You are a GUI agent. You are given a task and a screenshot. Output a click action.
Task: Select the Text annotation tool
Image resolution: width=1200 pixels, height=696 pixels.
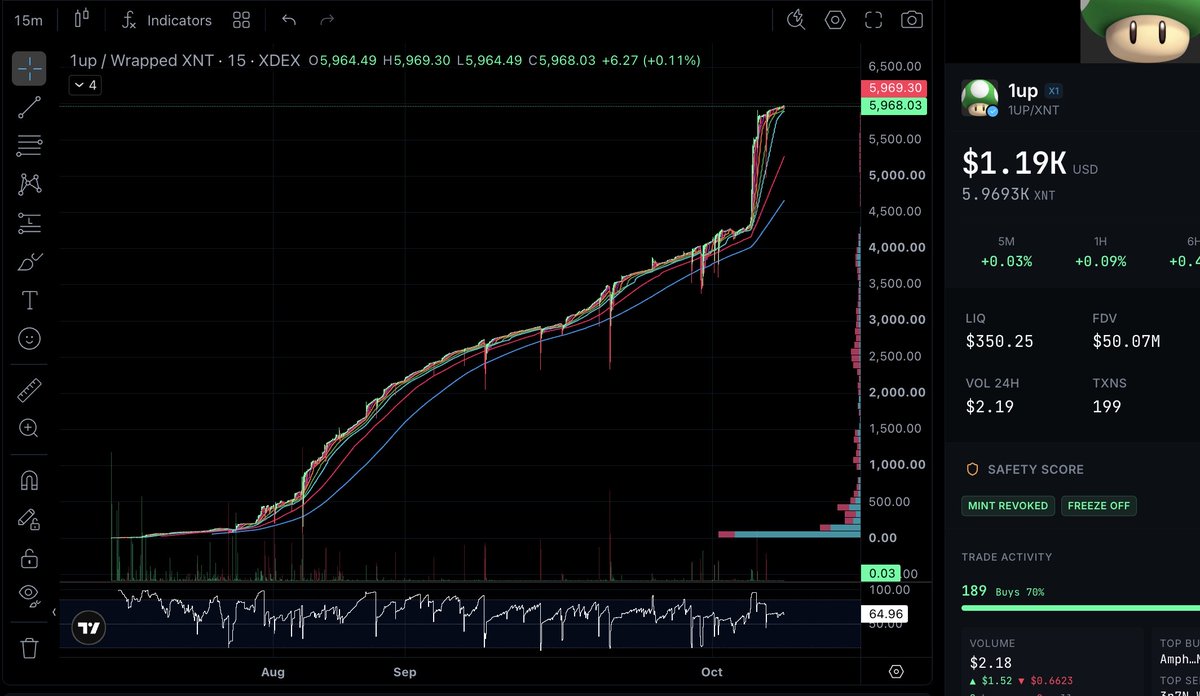(x=29, y=301)
